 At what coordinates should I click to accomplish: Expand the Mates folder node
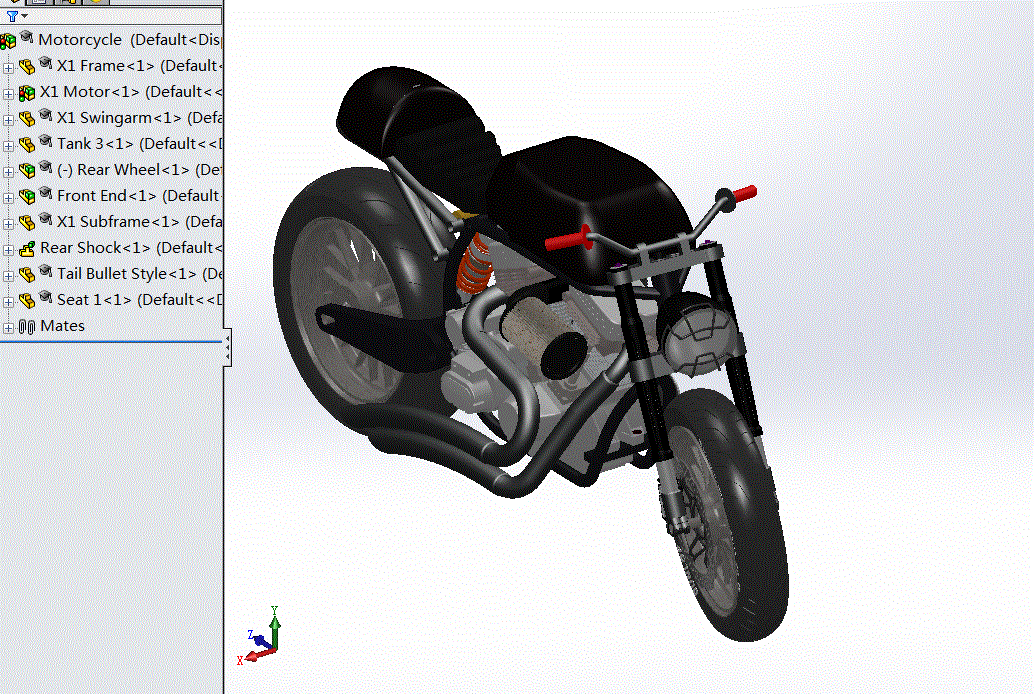coord(8,328)
